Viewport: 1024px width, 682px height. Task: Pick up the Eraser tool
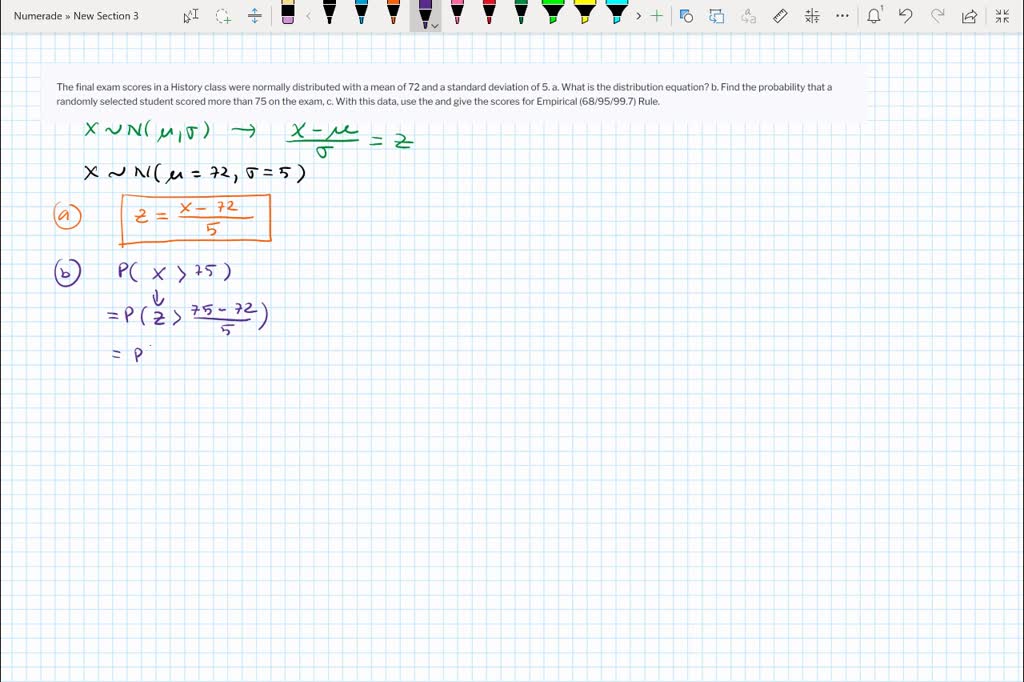tap(289, 16)
